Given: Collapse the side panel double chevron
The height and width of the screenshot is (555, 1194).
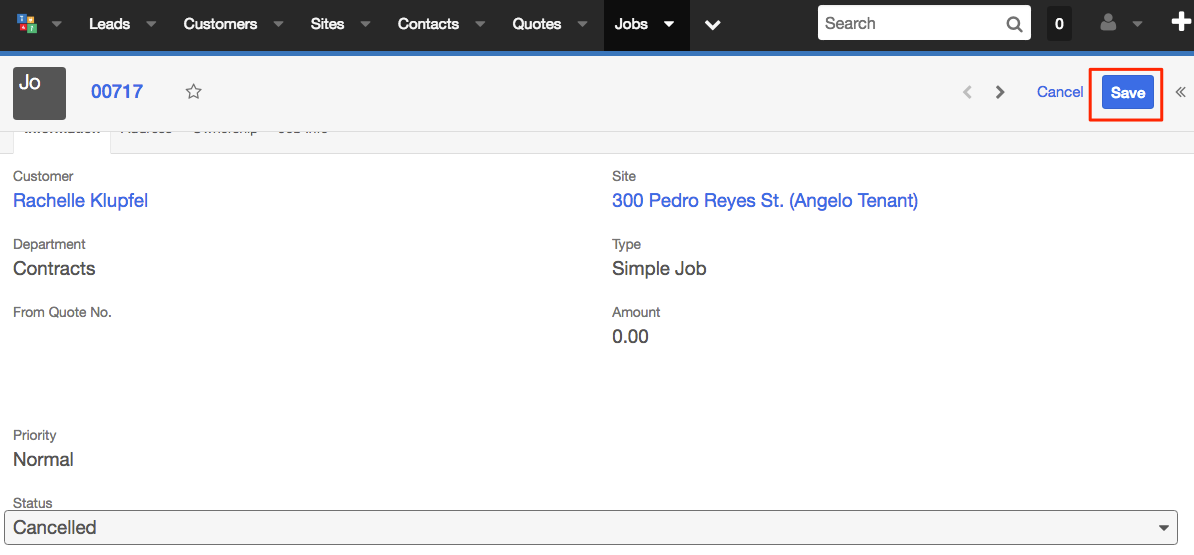Looking at the screenshot, I should (1180, 92).
